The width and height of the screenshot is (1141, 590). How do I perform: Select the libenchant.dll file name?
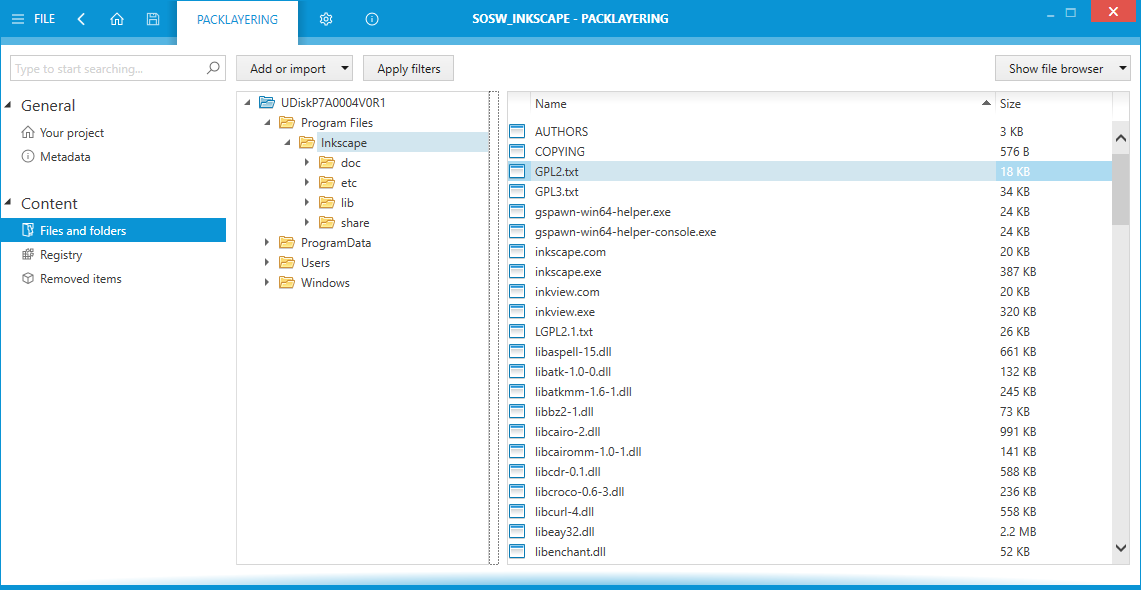[x=570, y=551]
